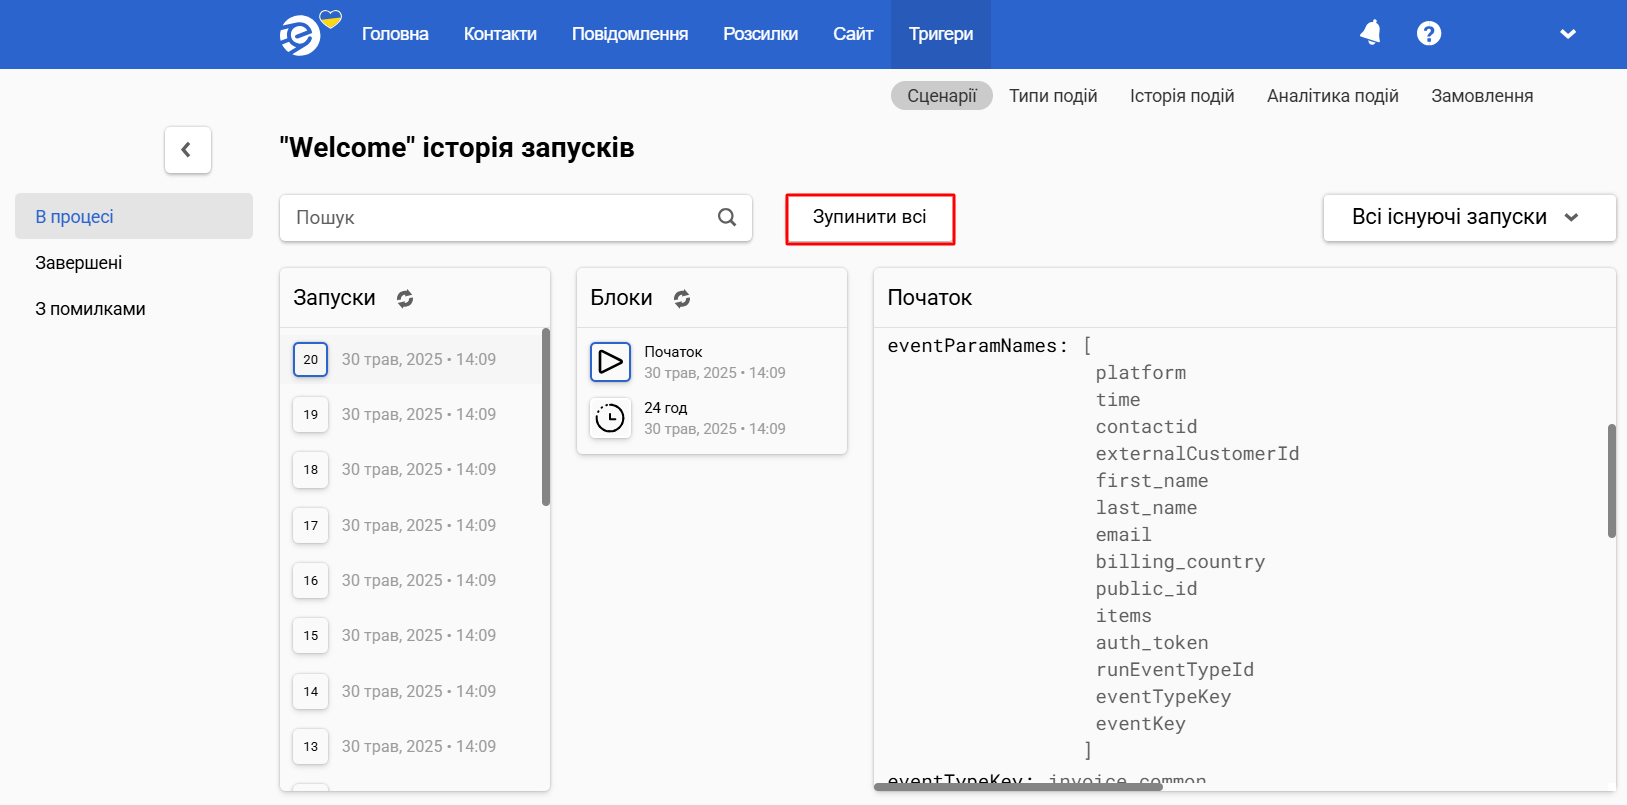Click the search magnifier icon
Screen dimensions: 1627x805
(727, 217)
